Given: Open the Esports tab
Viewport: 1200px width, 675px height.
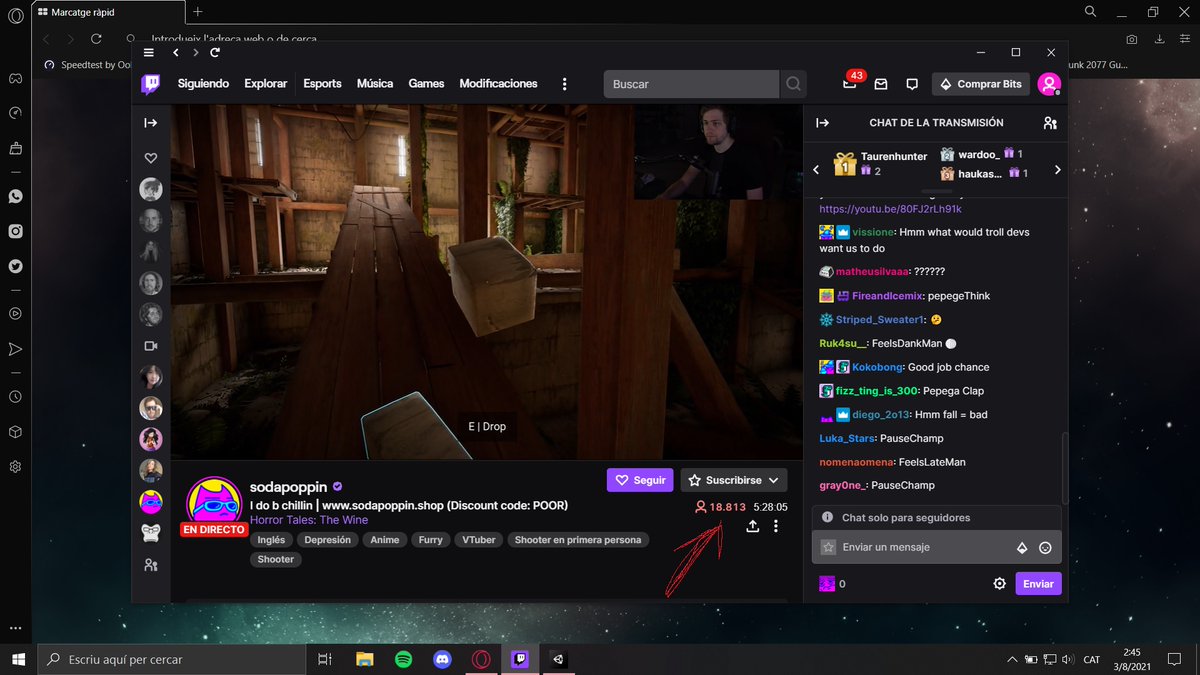Looking at the screenshot, I should [x=322, y=84].
